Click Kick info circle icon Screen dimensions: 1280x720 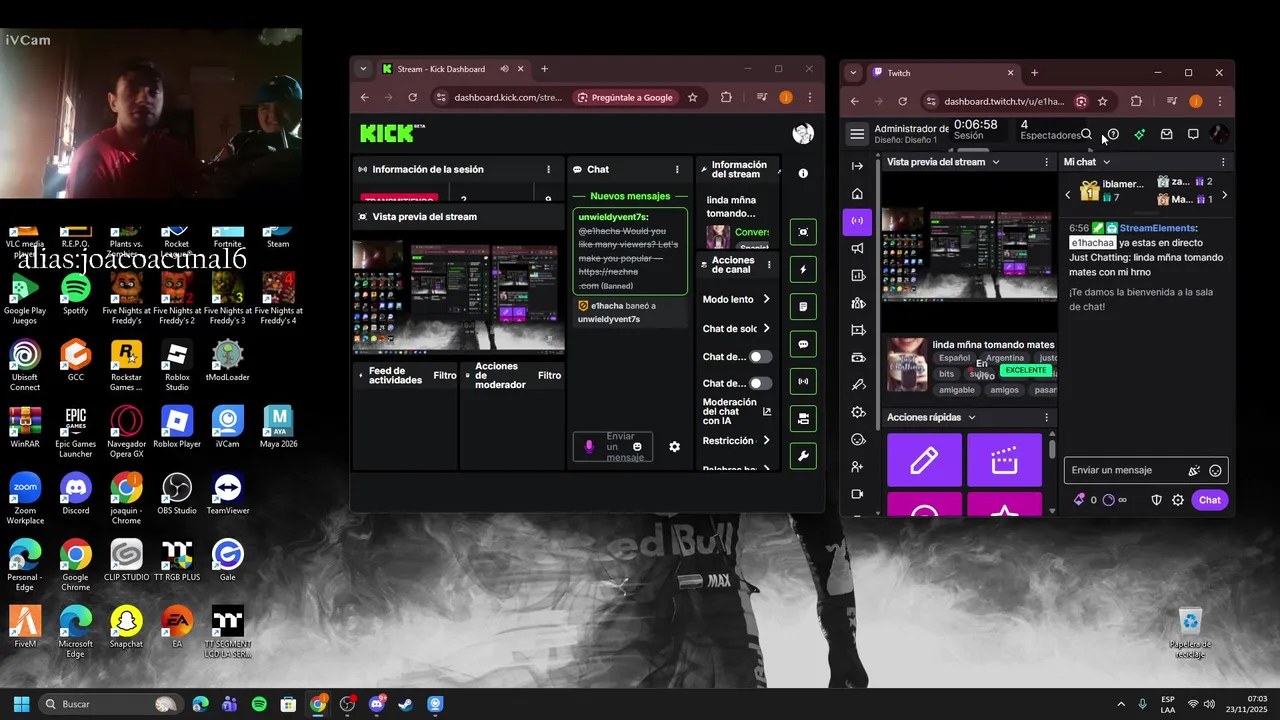(x=803, y=173)
